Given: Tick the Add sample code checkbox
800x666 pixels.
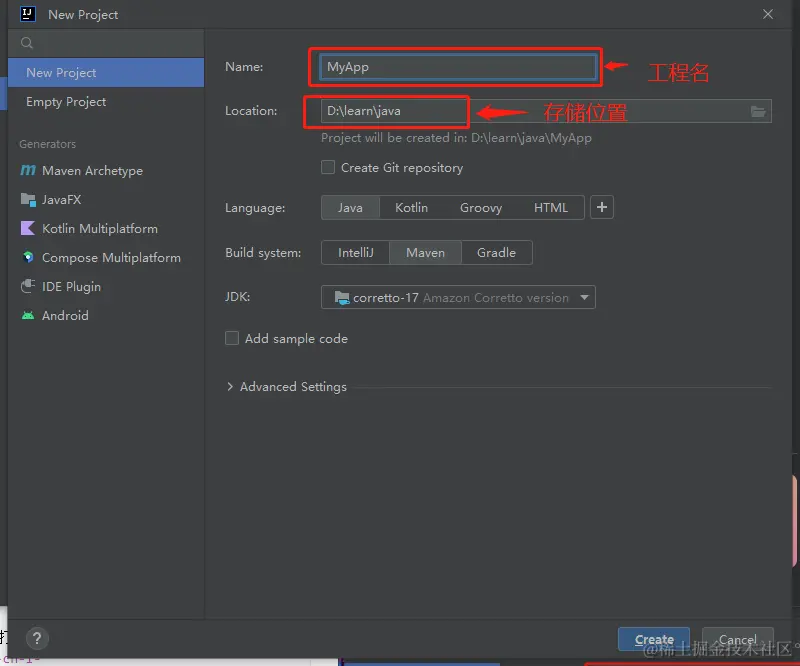Looking at the screenshot, I should click(x=232, y=338).
